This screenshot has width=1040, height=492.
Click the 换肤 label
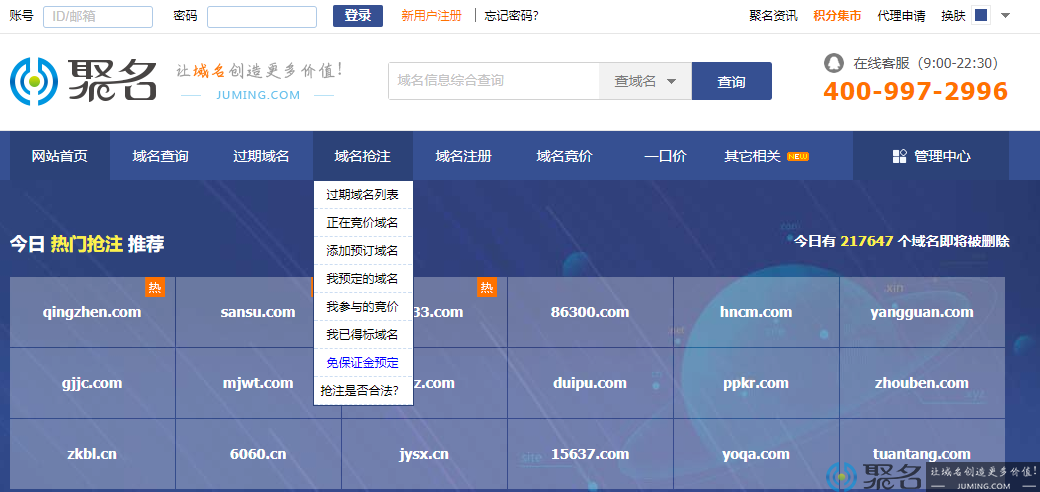[953, 16]
